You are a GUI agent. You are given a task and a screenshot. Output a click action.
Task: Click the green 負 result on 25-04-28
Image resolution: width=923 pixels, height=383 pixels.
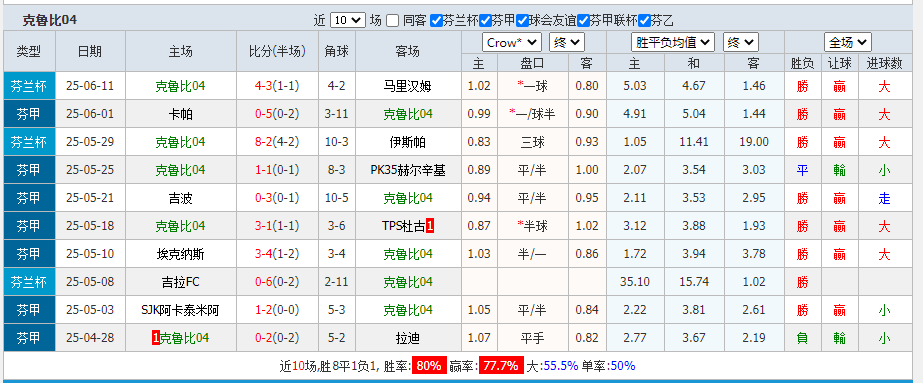tap(802, 338)
